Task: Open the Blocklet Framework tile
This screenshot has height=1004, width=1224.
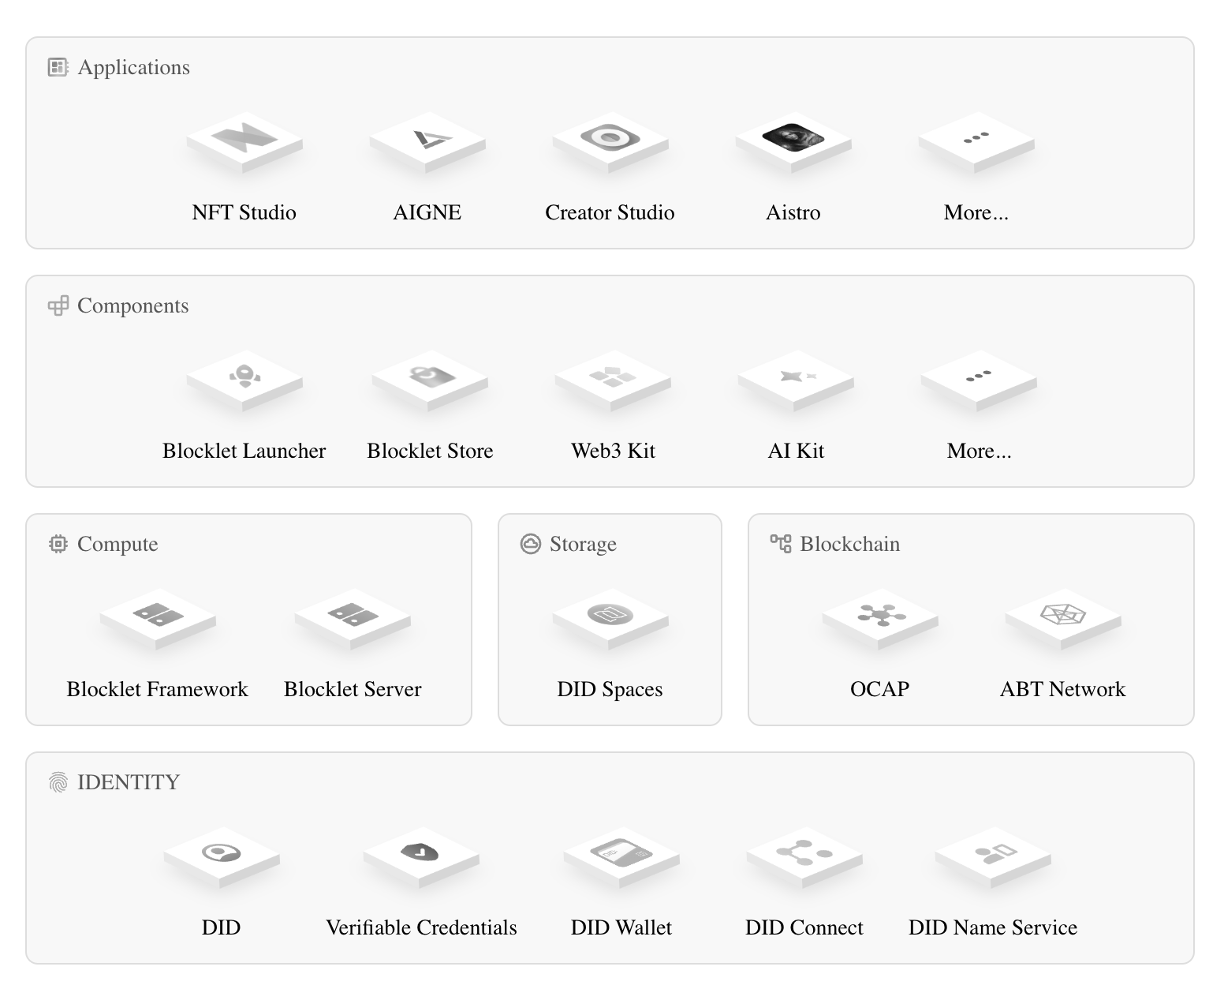Action: coord(157,617)
